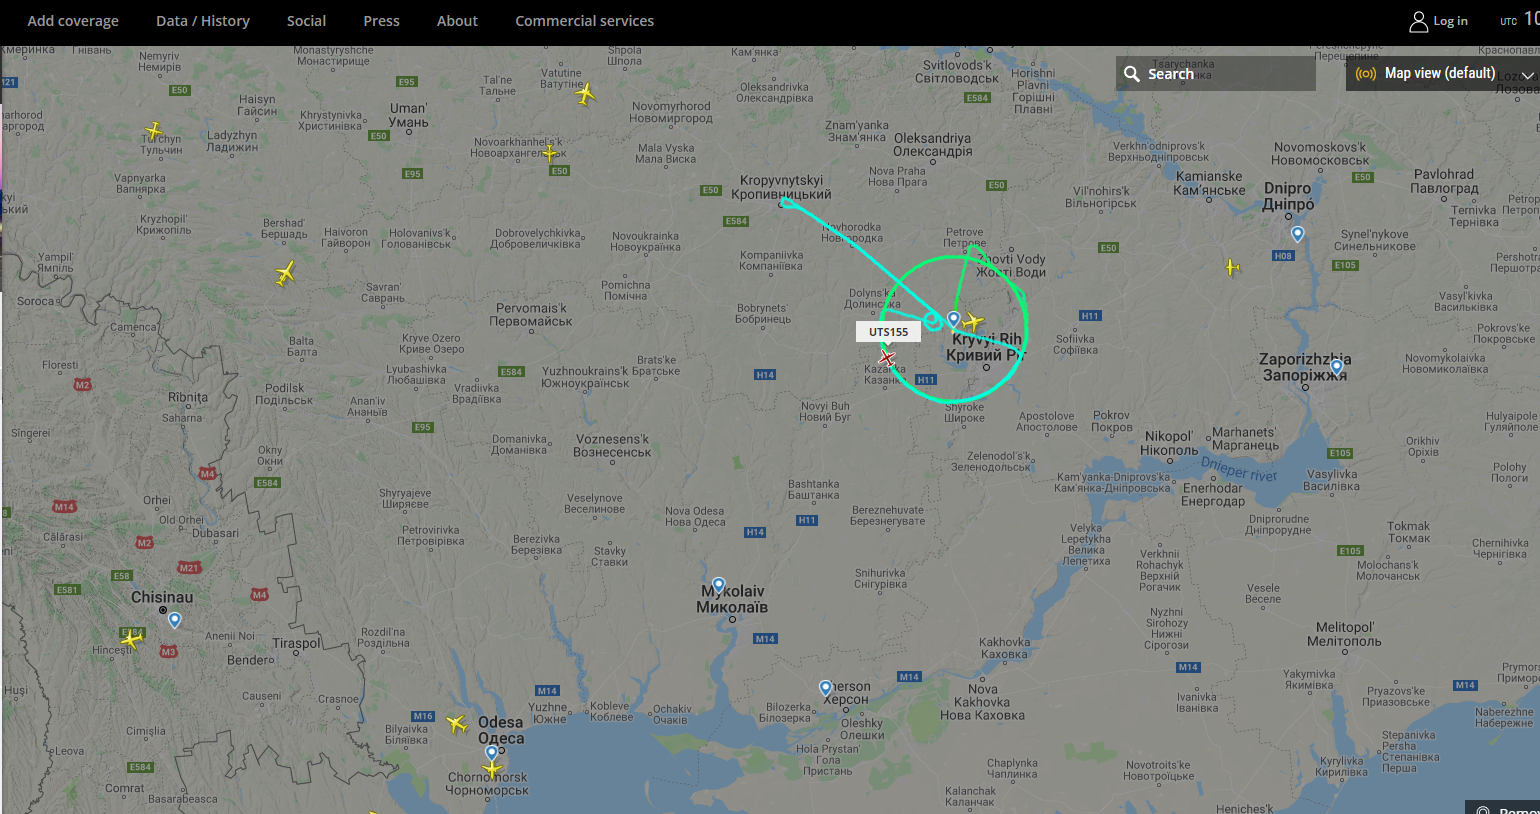This screenshot has height=814, width=1540.
Task: Click the Log in button
Action: (1439, 21)
